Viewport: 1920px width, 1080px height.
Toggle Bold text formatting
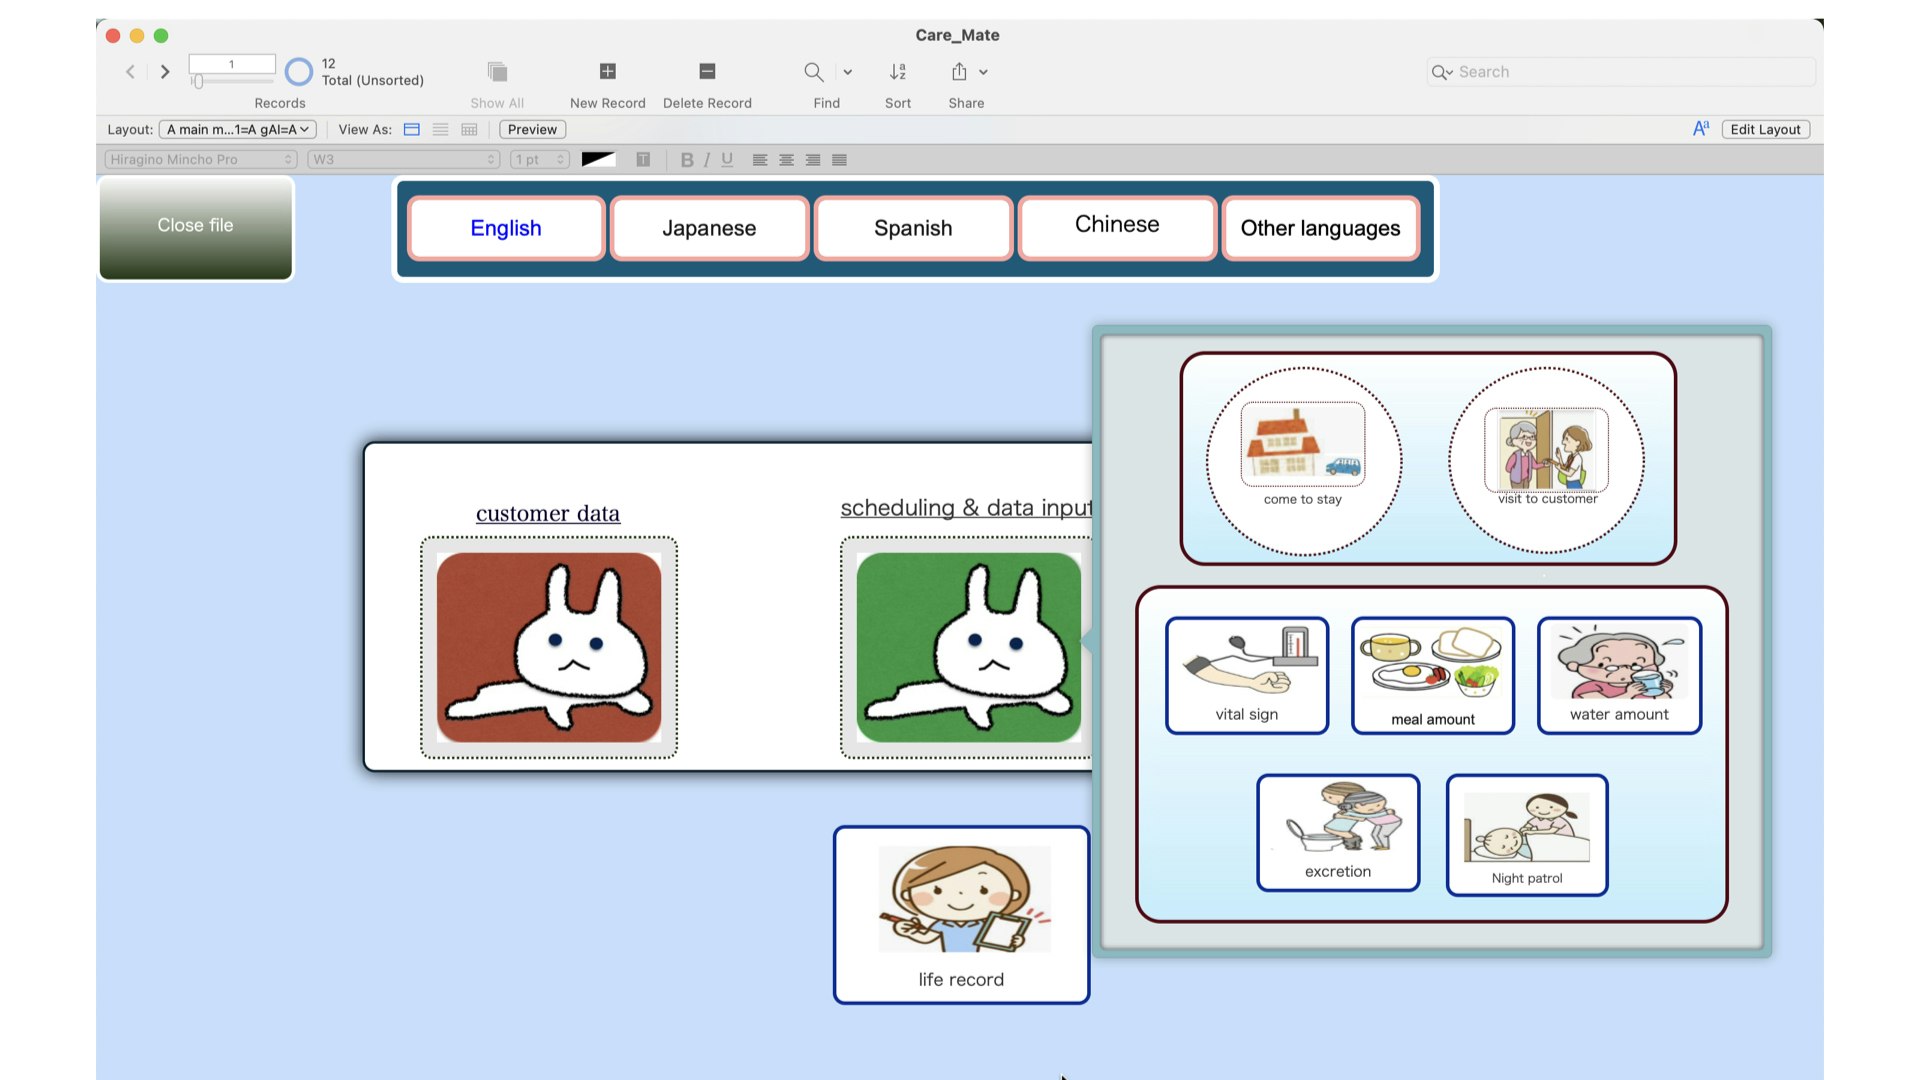[687, 159]
